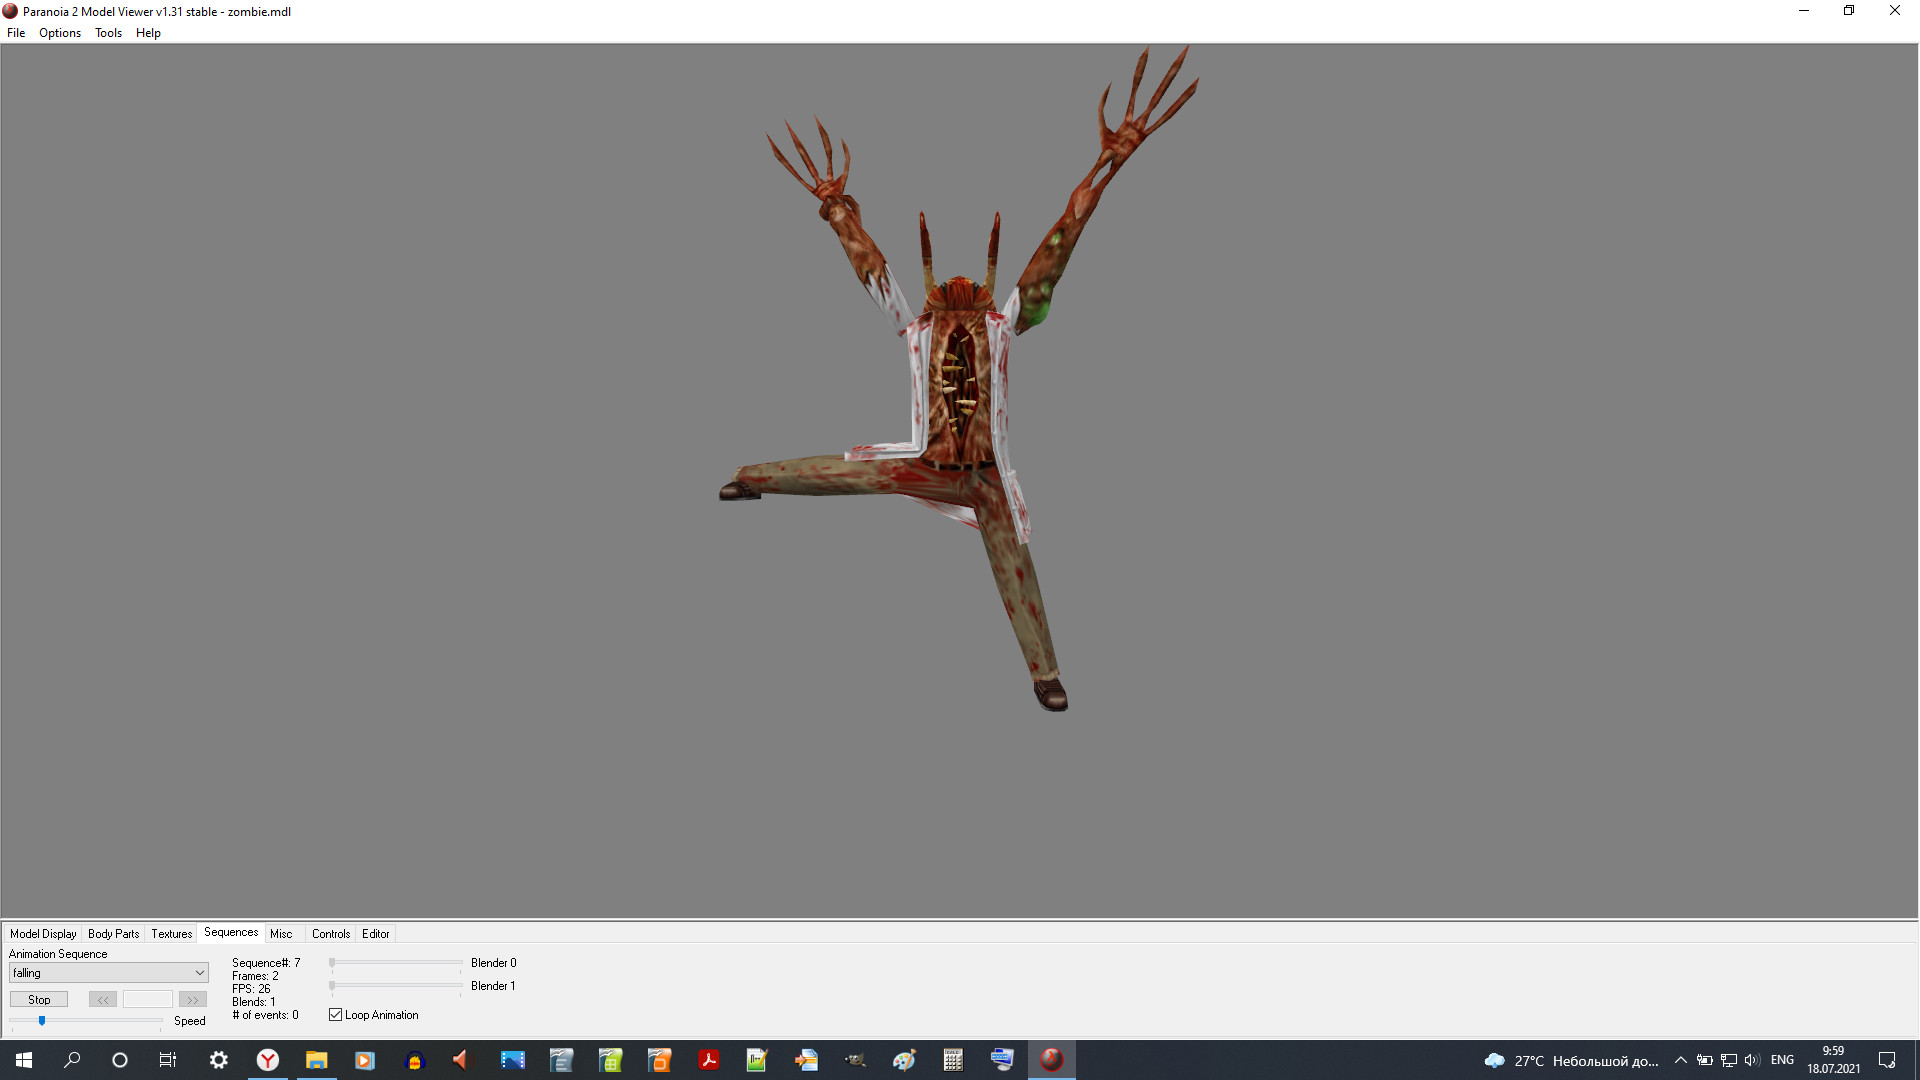The height and width of the screenshot is (1080, 1920).
Task: Open the Paranoia 2 Model Viewer taskbar icon
Action: pos(1051,1060)
